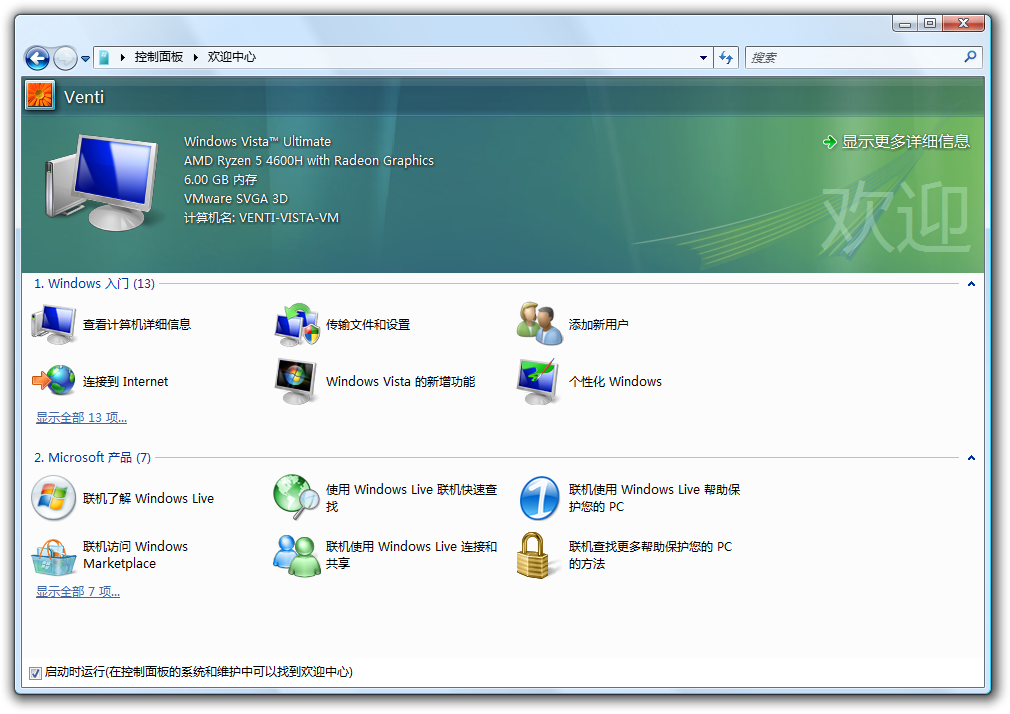The width and height of the screenshot is (1010, 714).
Task: Select the 连接到 Internet text label
Action: (126, 381)
